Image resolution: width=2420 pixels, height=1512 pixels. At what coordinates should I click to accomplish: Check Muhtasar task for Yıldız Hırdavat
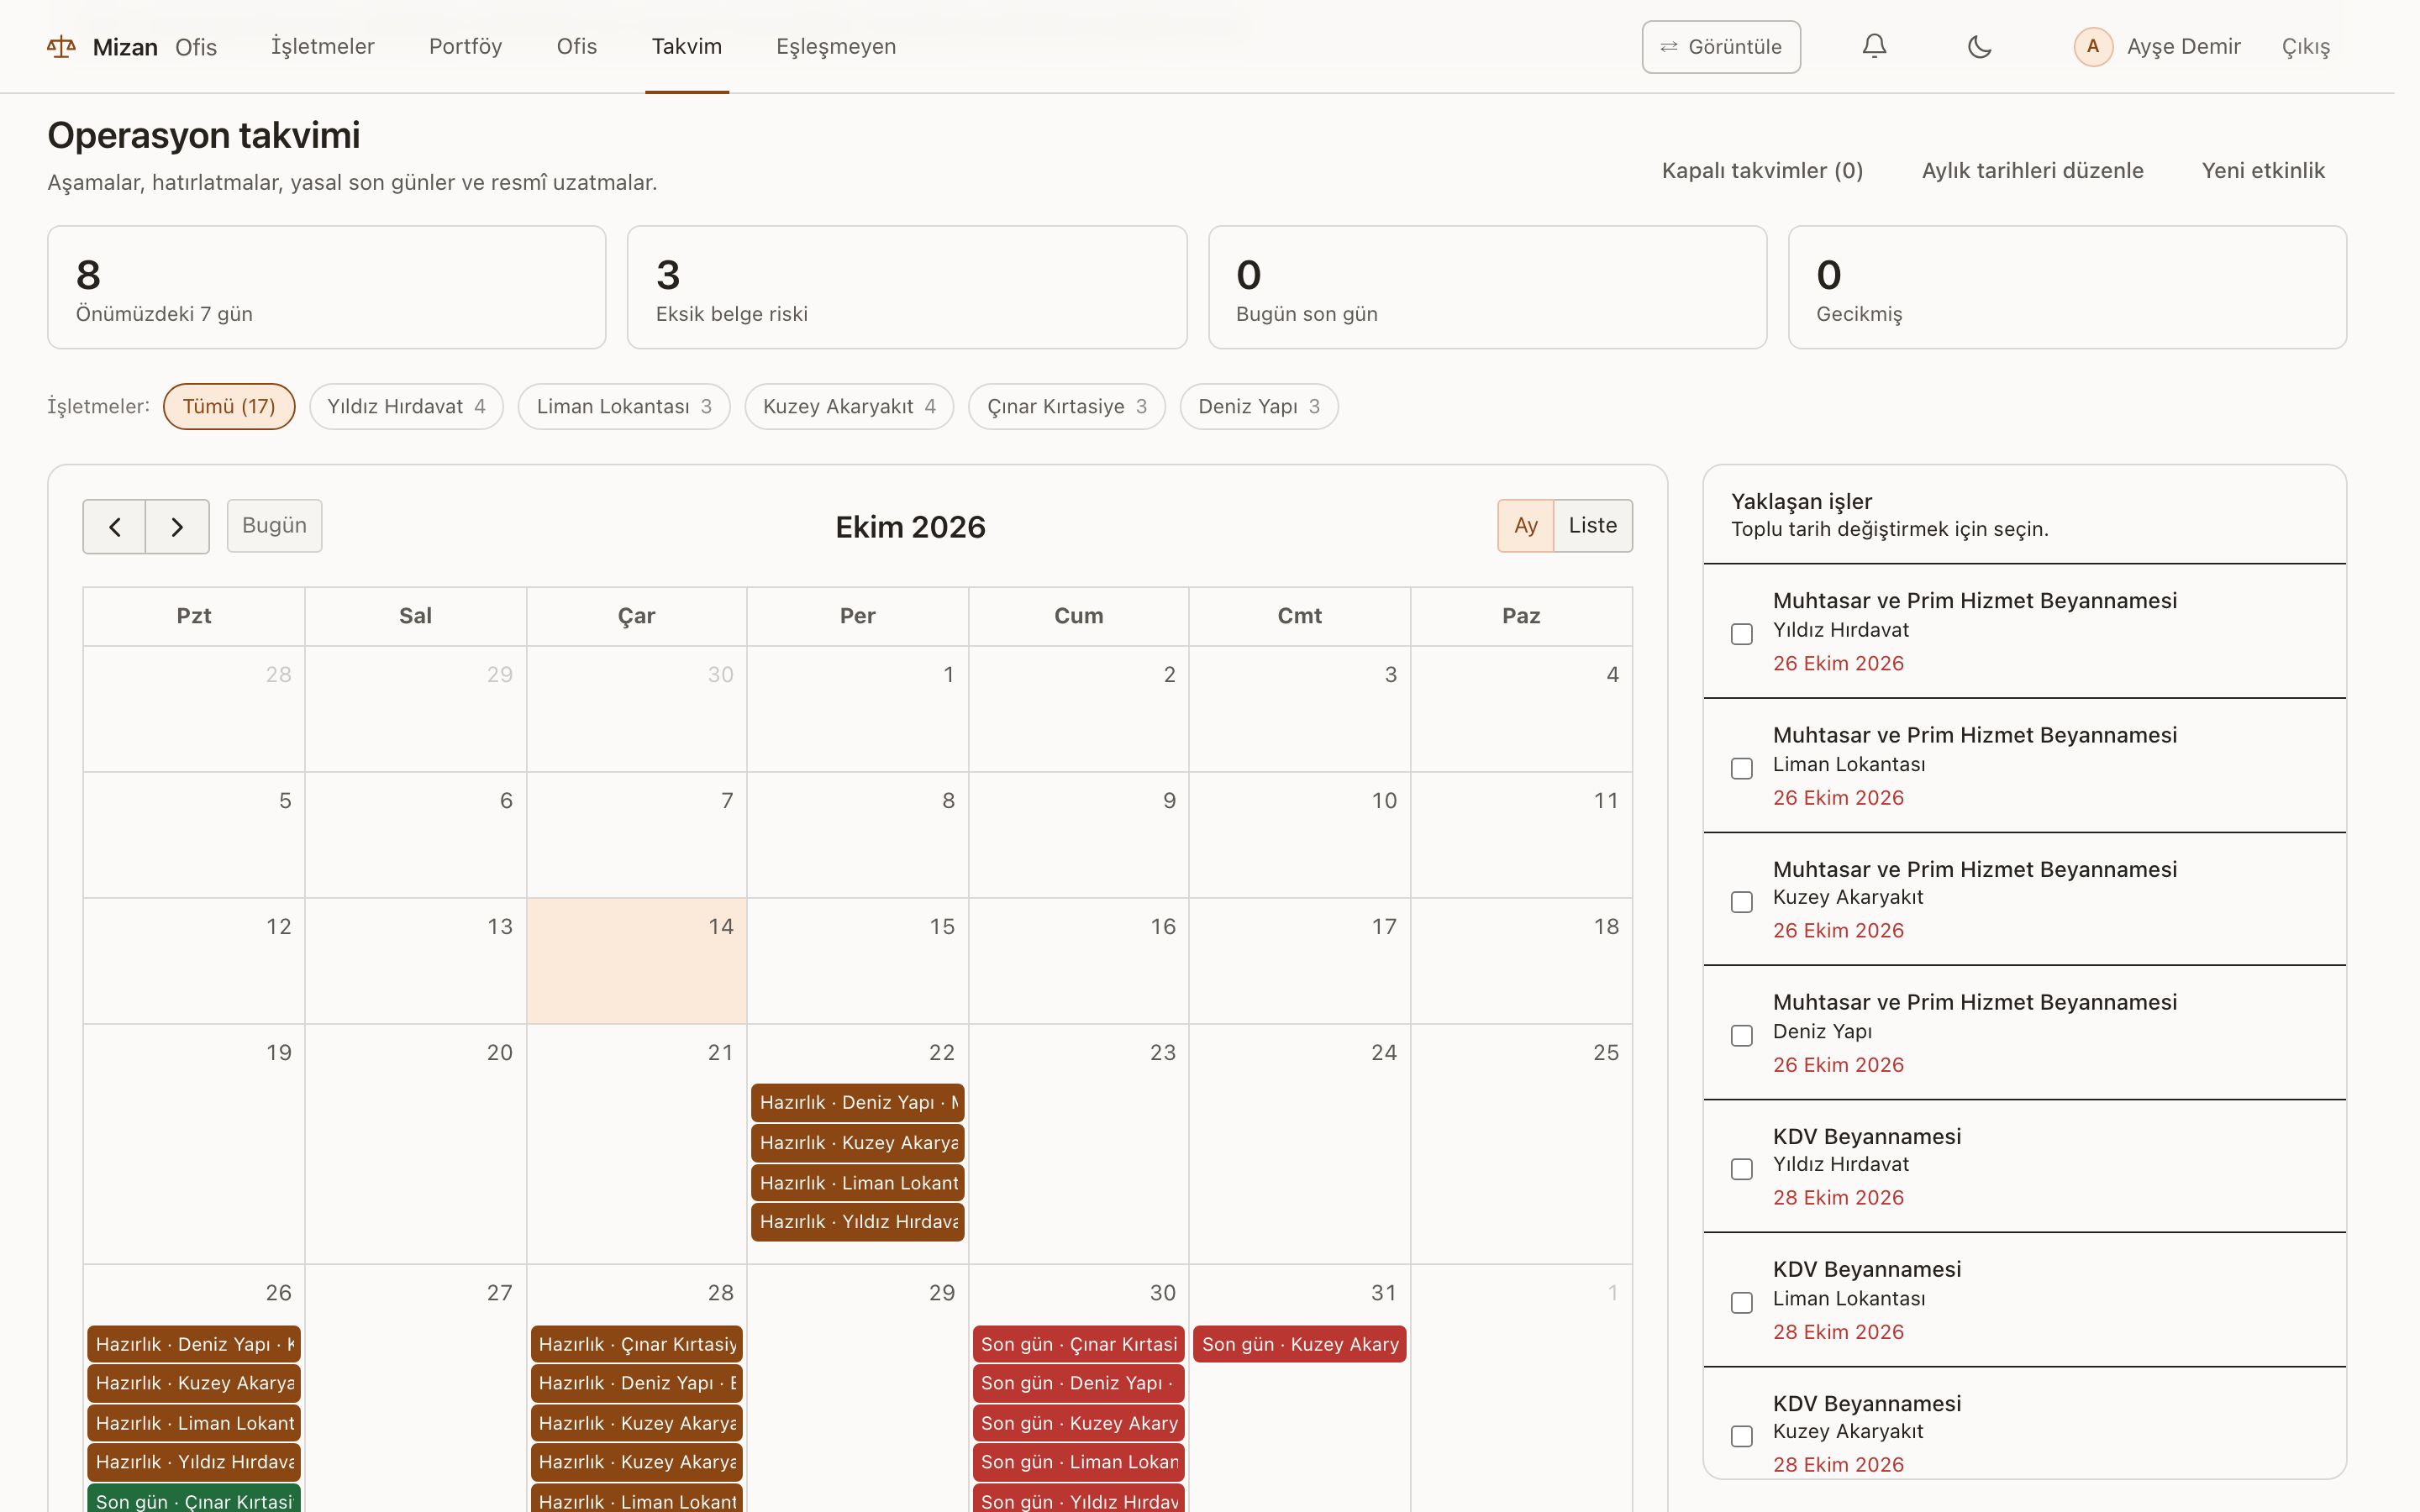pos(1741,634)
